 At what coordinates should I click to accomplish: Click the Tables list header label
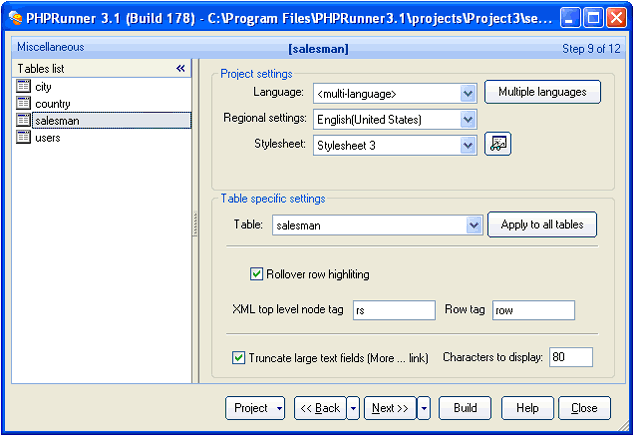41,69
